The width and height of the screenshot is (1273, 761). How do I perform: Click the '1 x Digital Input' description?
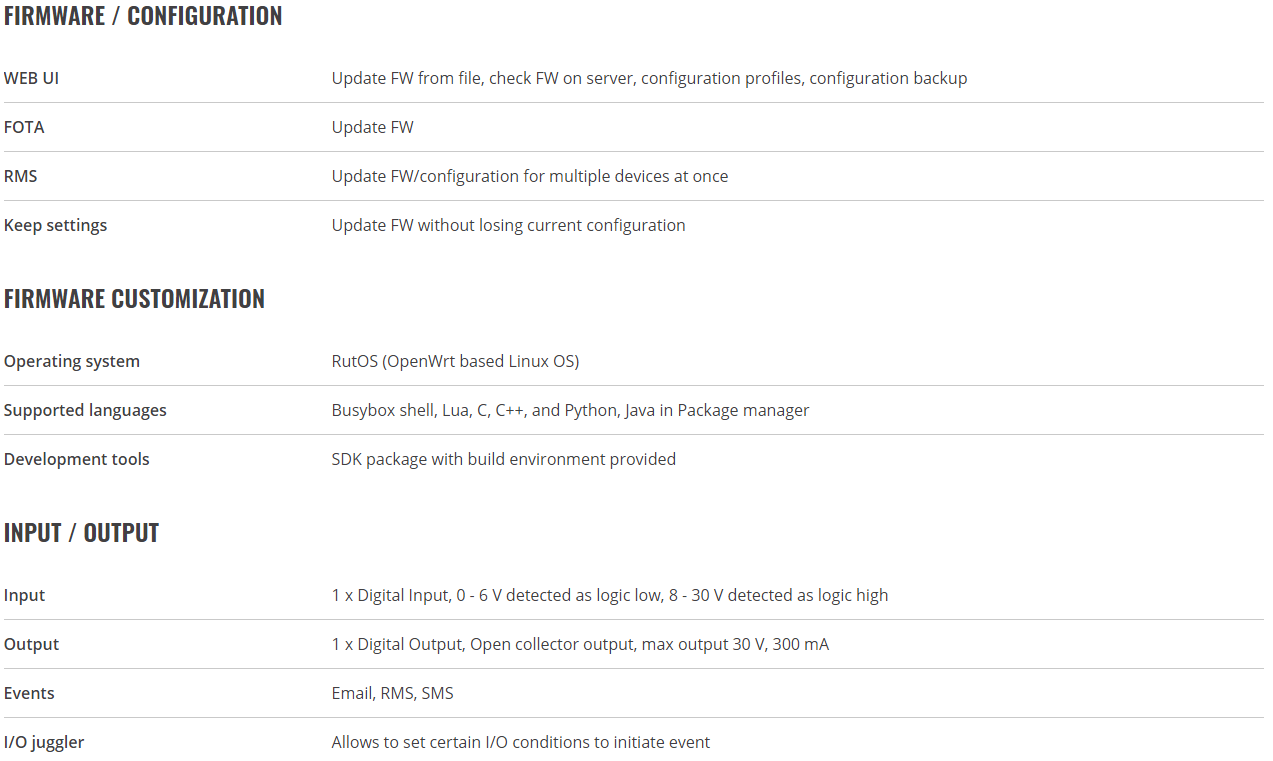coord(390,595)
